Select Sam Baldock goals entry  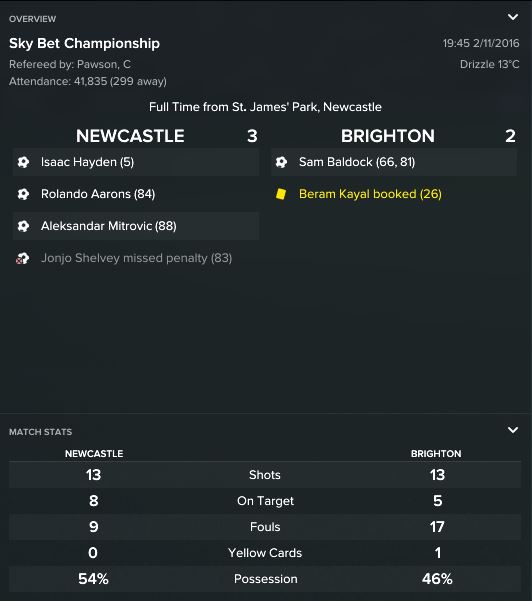394,162
